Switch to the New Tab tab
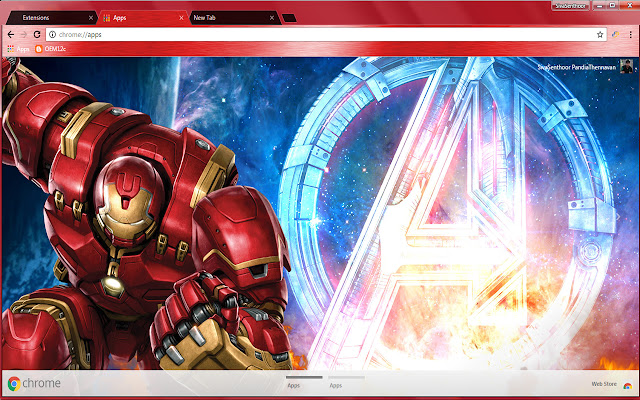 click(235, 18)
